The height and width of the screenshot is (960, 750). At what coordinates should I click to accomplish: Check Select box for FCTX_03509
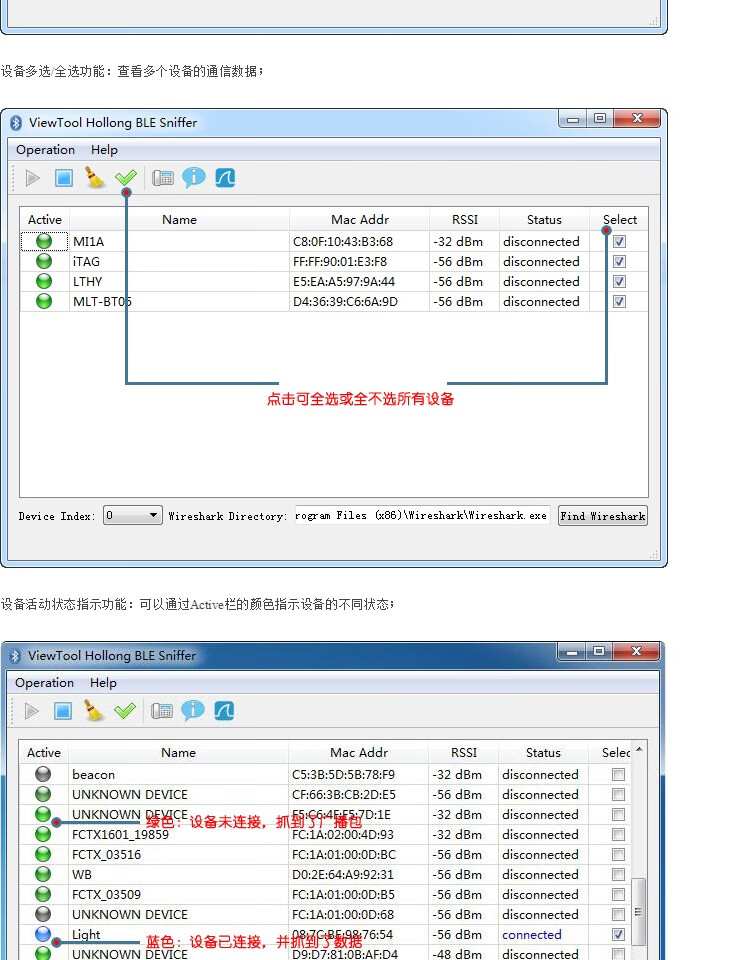point(618,894)
